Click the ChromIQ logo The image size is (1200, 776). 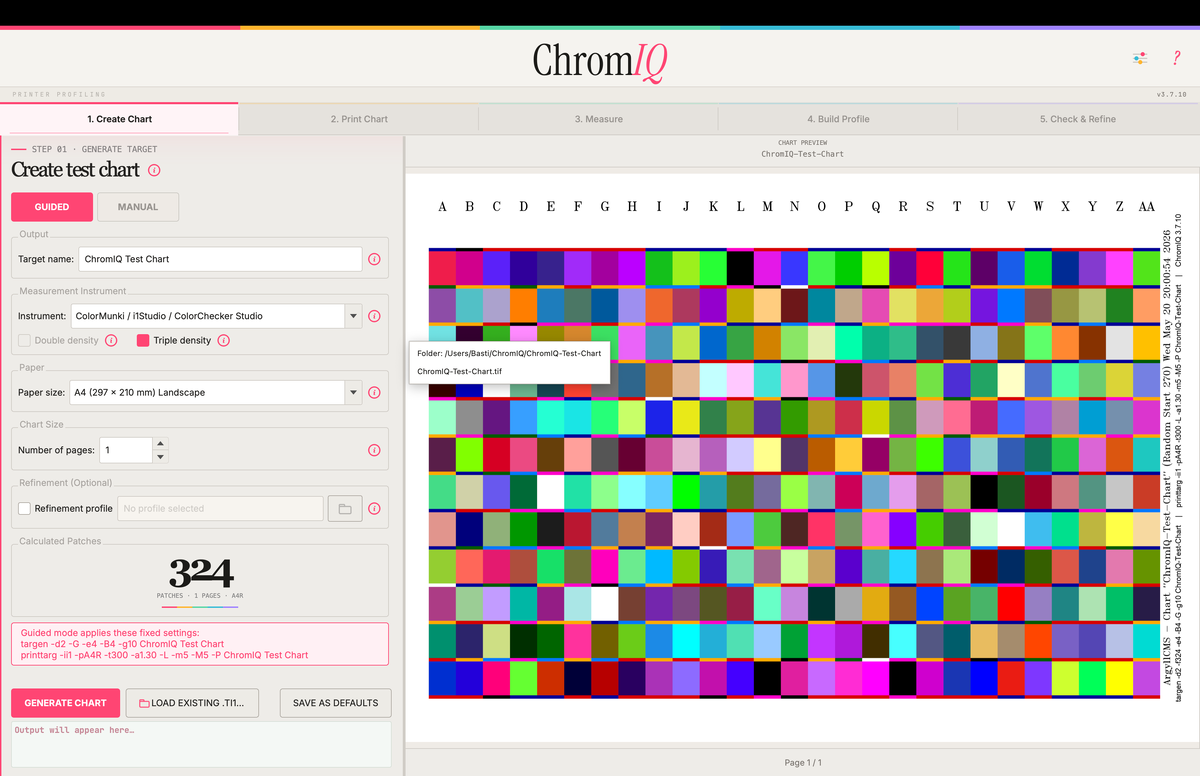[600, 61]
